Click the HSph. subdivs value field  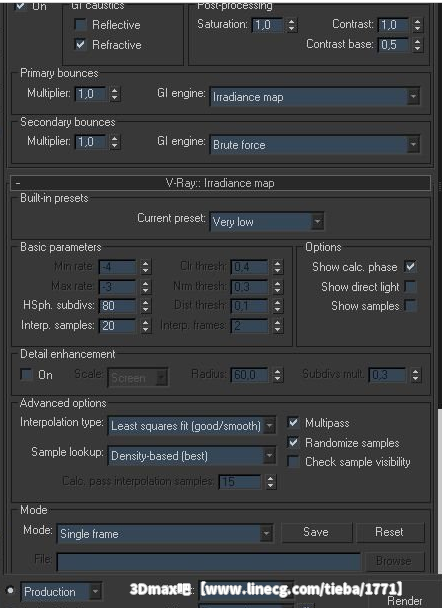[x=118, y=306]
